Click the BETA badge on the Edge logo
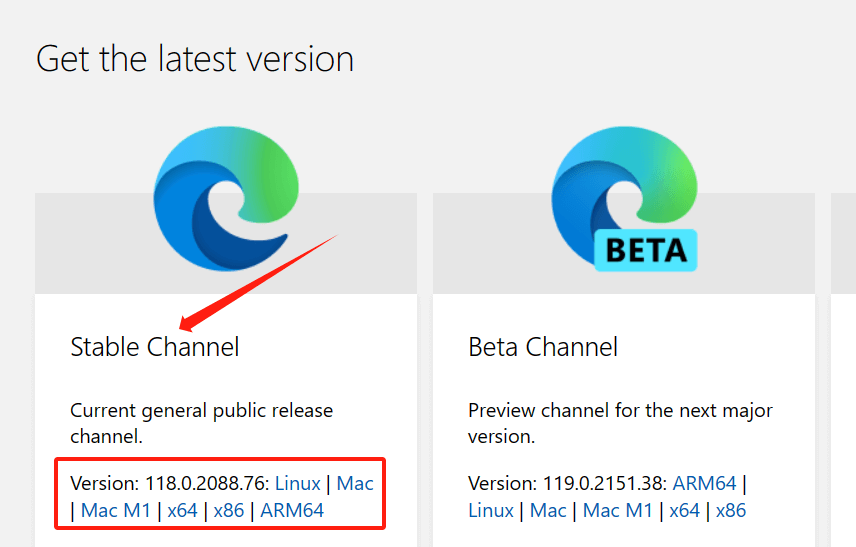 (646, 251)
